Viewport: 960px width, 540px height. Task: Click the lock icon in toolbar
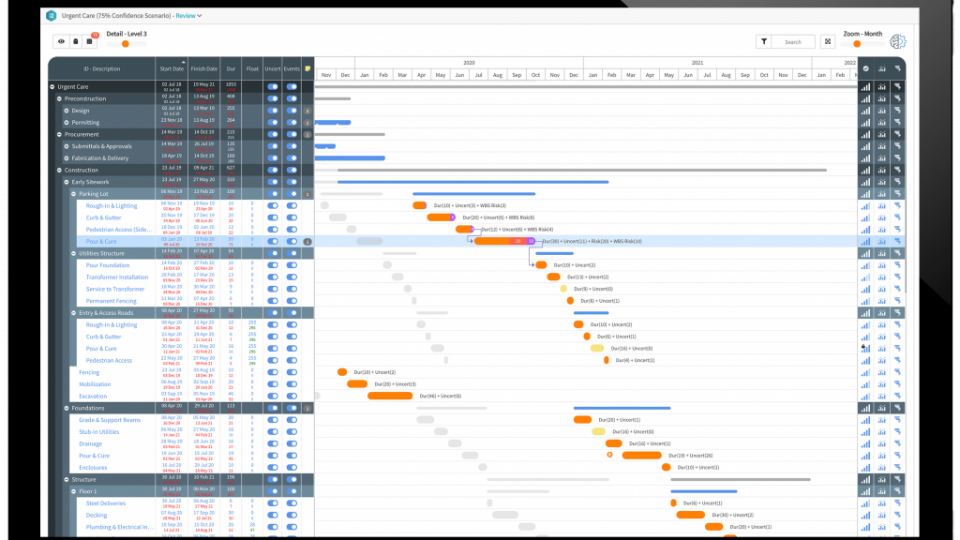(75, 41)
